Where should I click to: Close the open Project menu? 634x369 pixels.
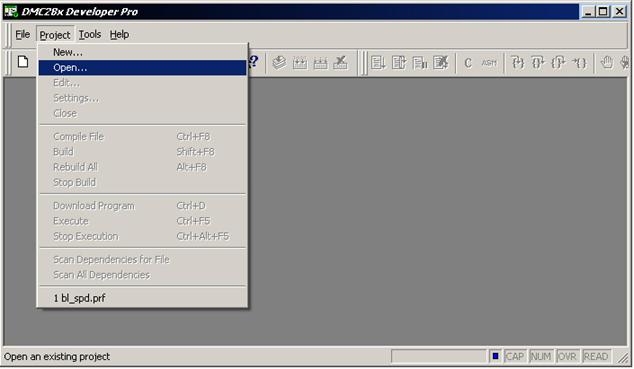pyautogui.click(x=55, y=35)
